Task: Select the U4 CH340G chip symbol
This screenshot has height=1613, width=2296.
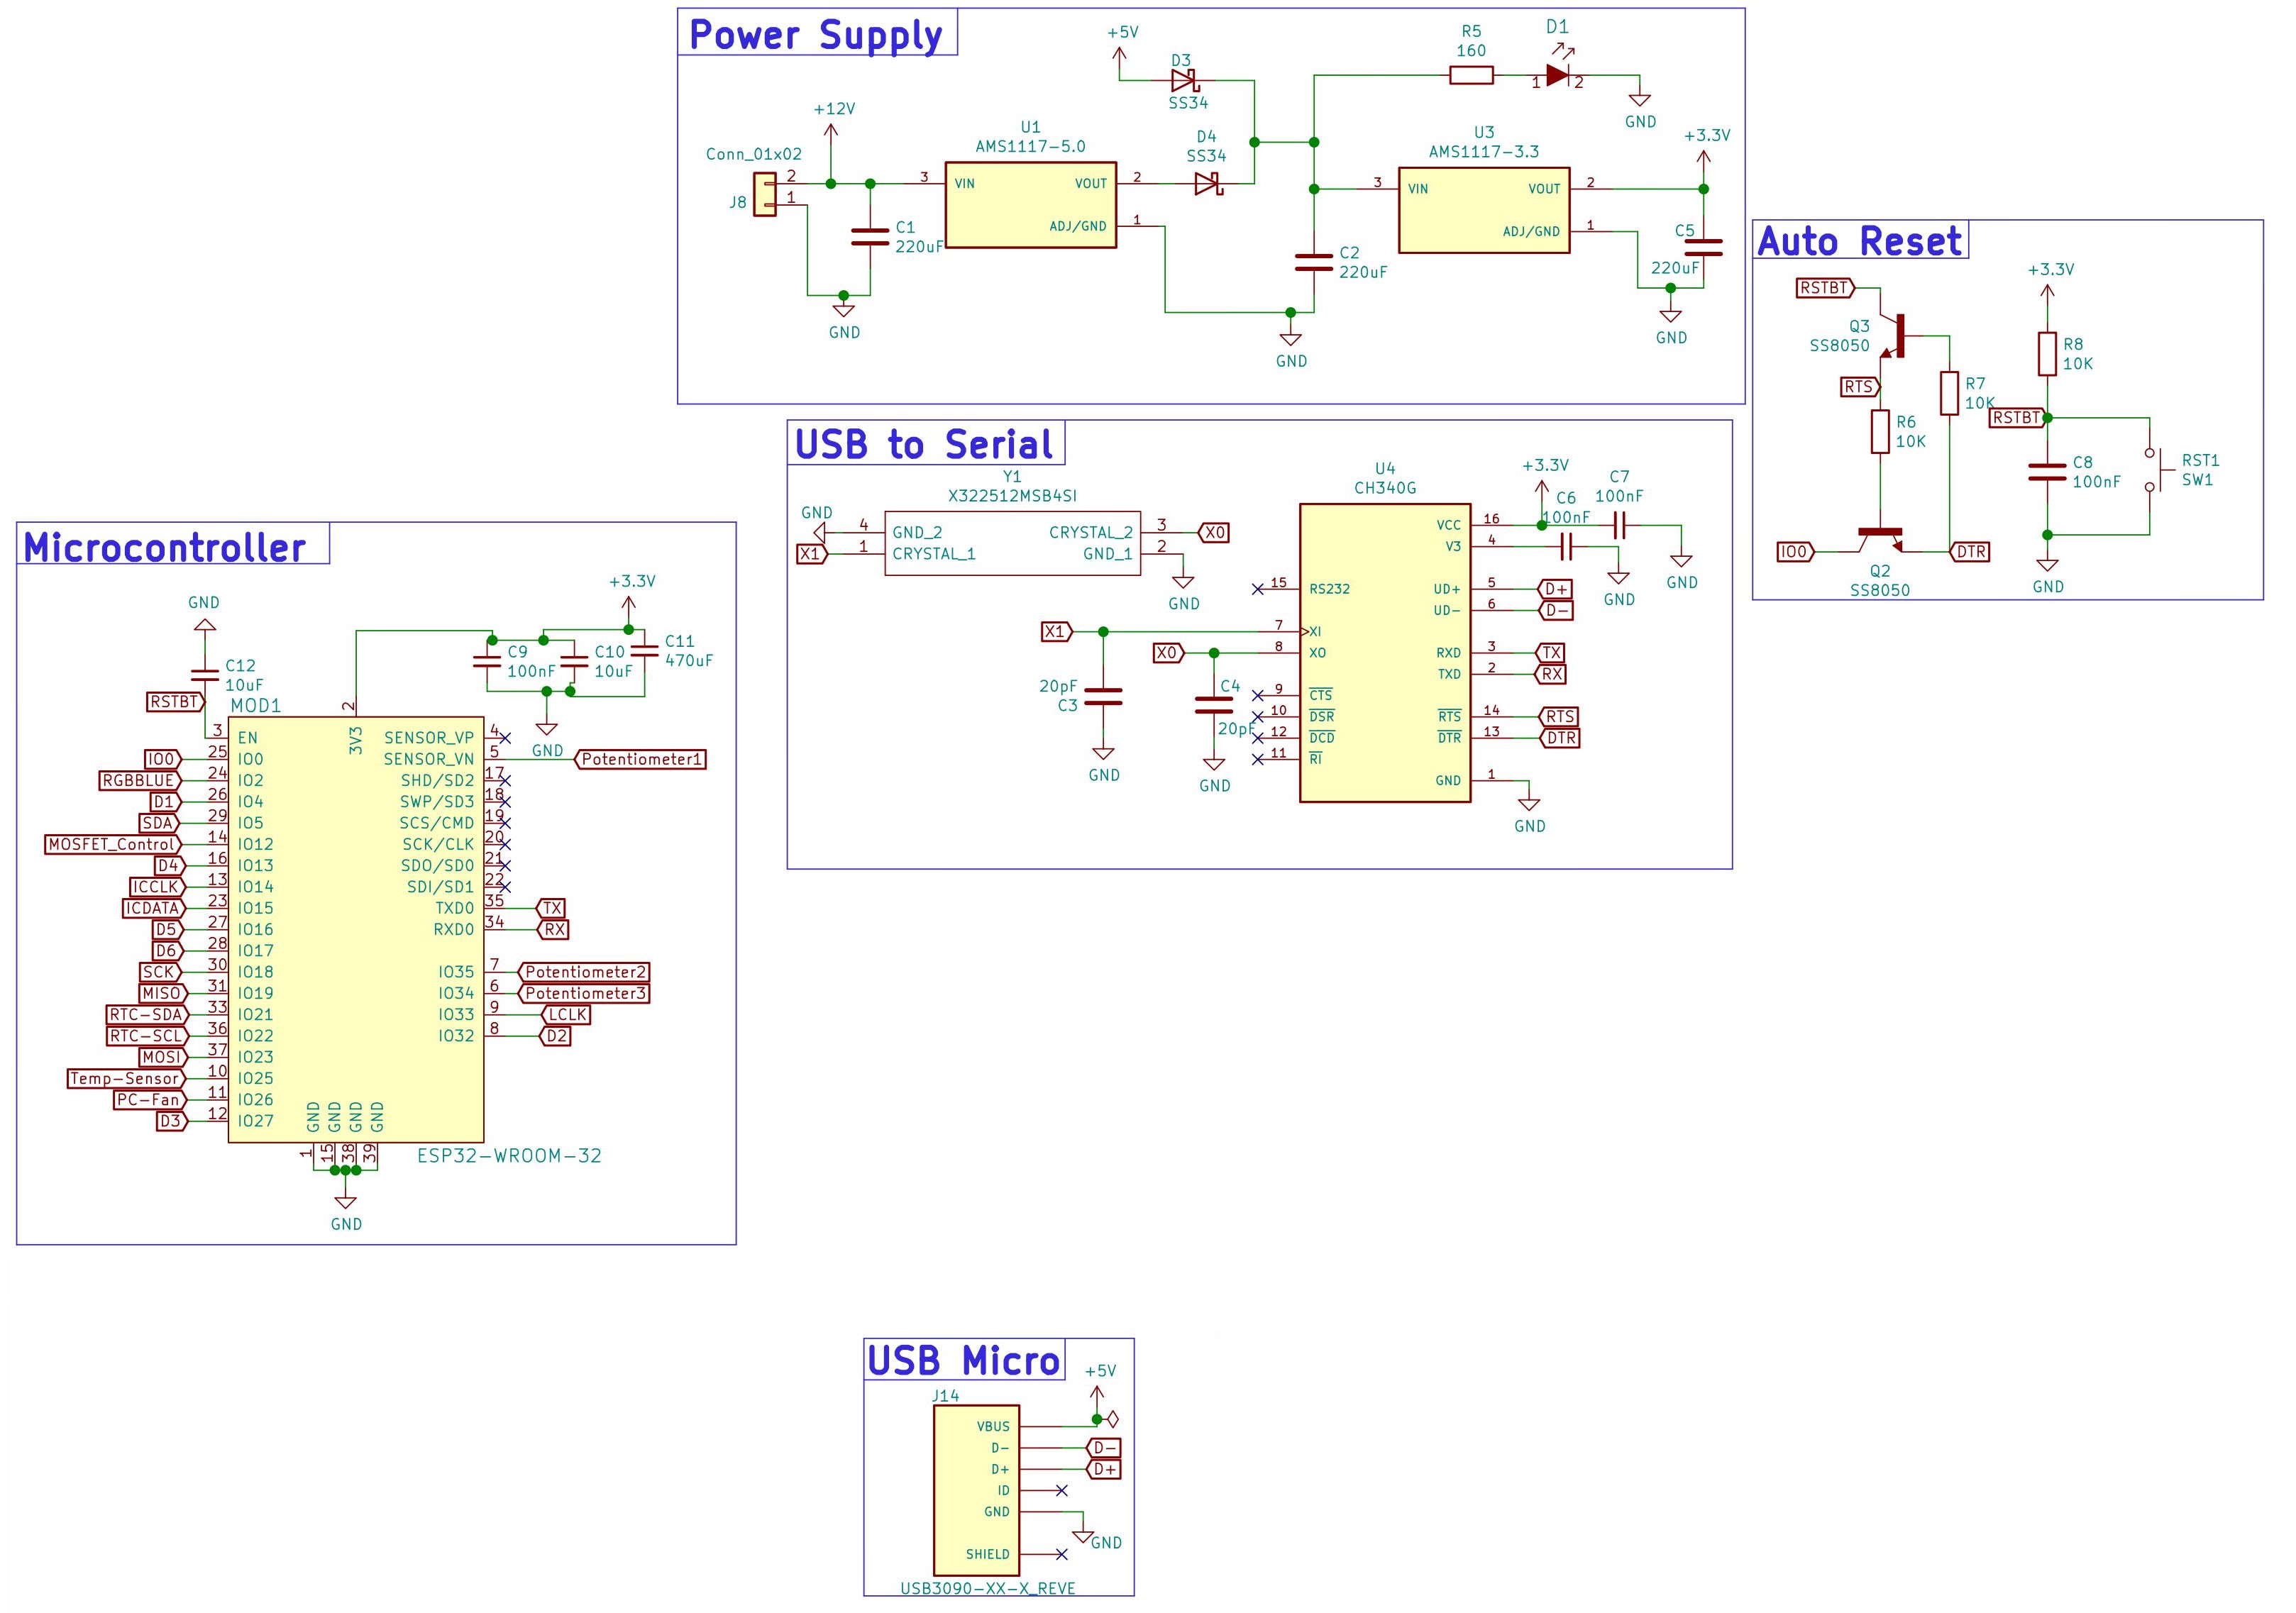Action: tap(1385, 653)
